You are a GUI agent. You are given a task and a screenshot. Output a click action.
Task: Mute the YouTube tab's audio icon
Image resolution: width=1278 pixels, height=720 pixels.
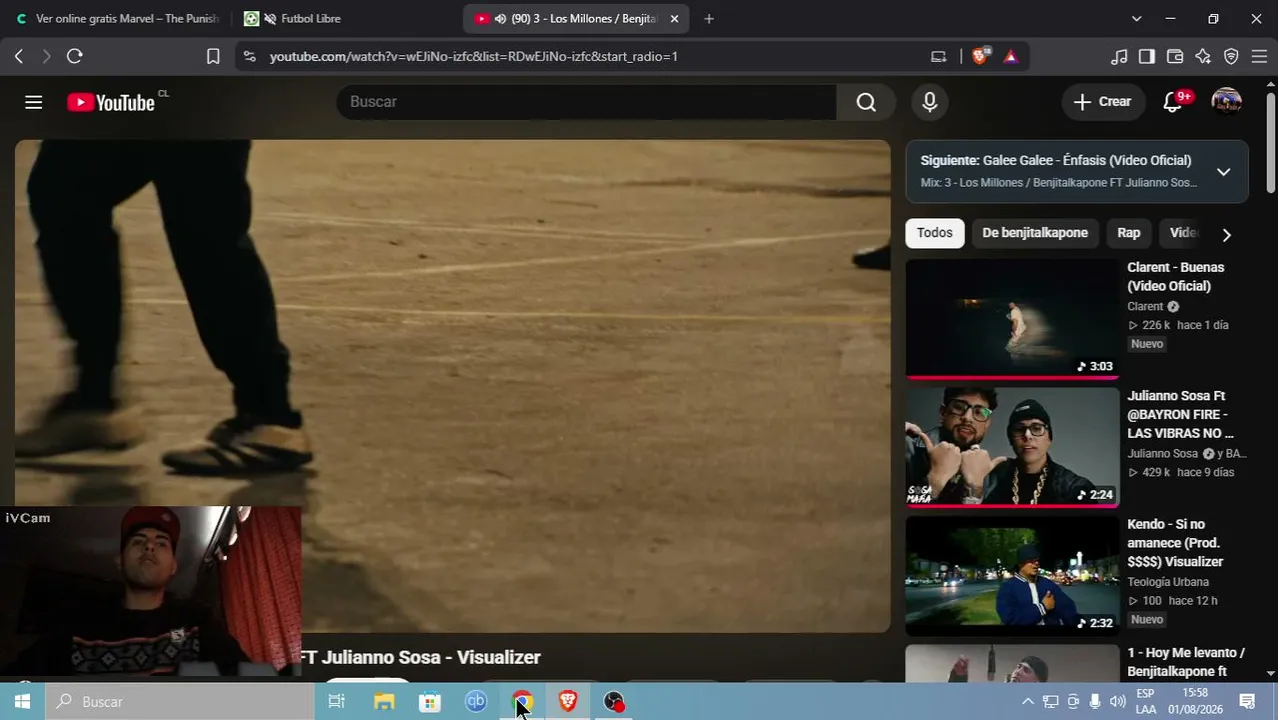(x=500, y=18)
